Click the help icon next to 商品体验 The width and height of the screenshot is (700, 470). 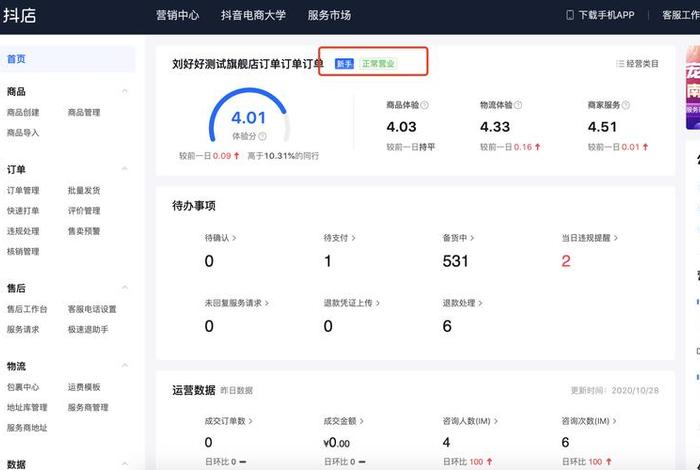(x=425, y=105)
